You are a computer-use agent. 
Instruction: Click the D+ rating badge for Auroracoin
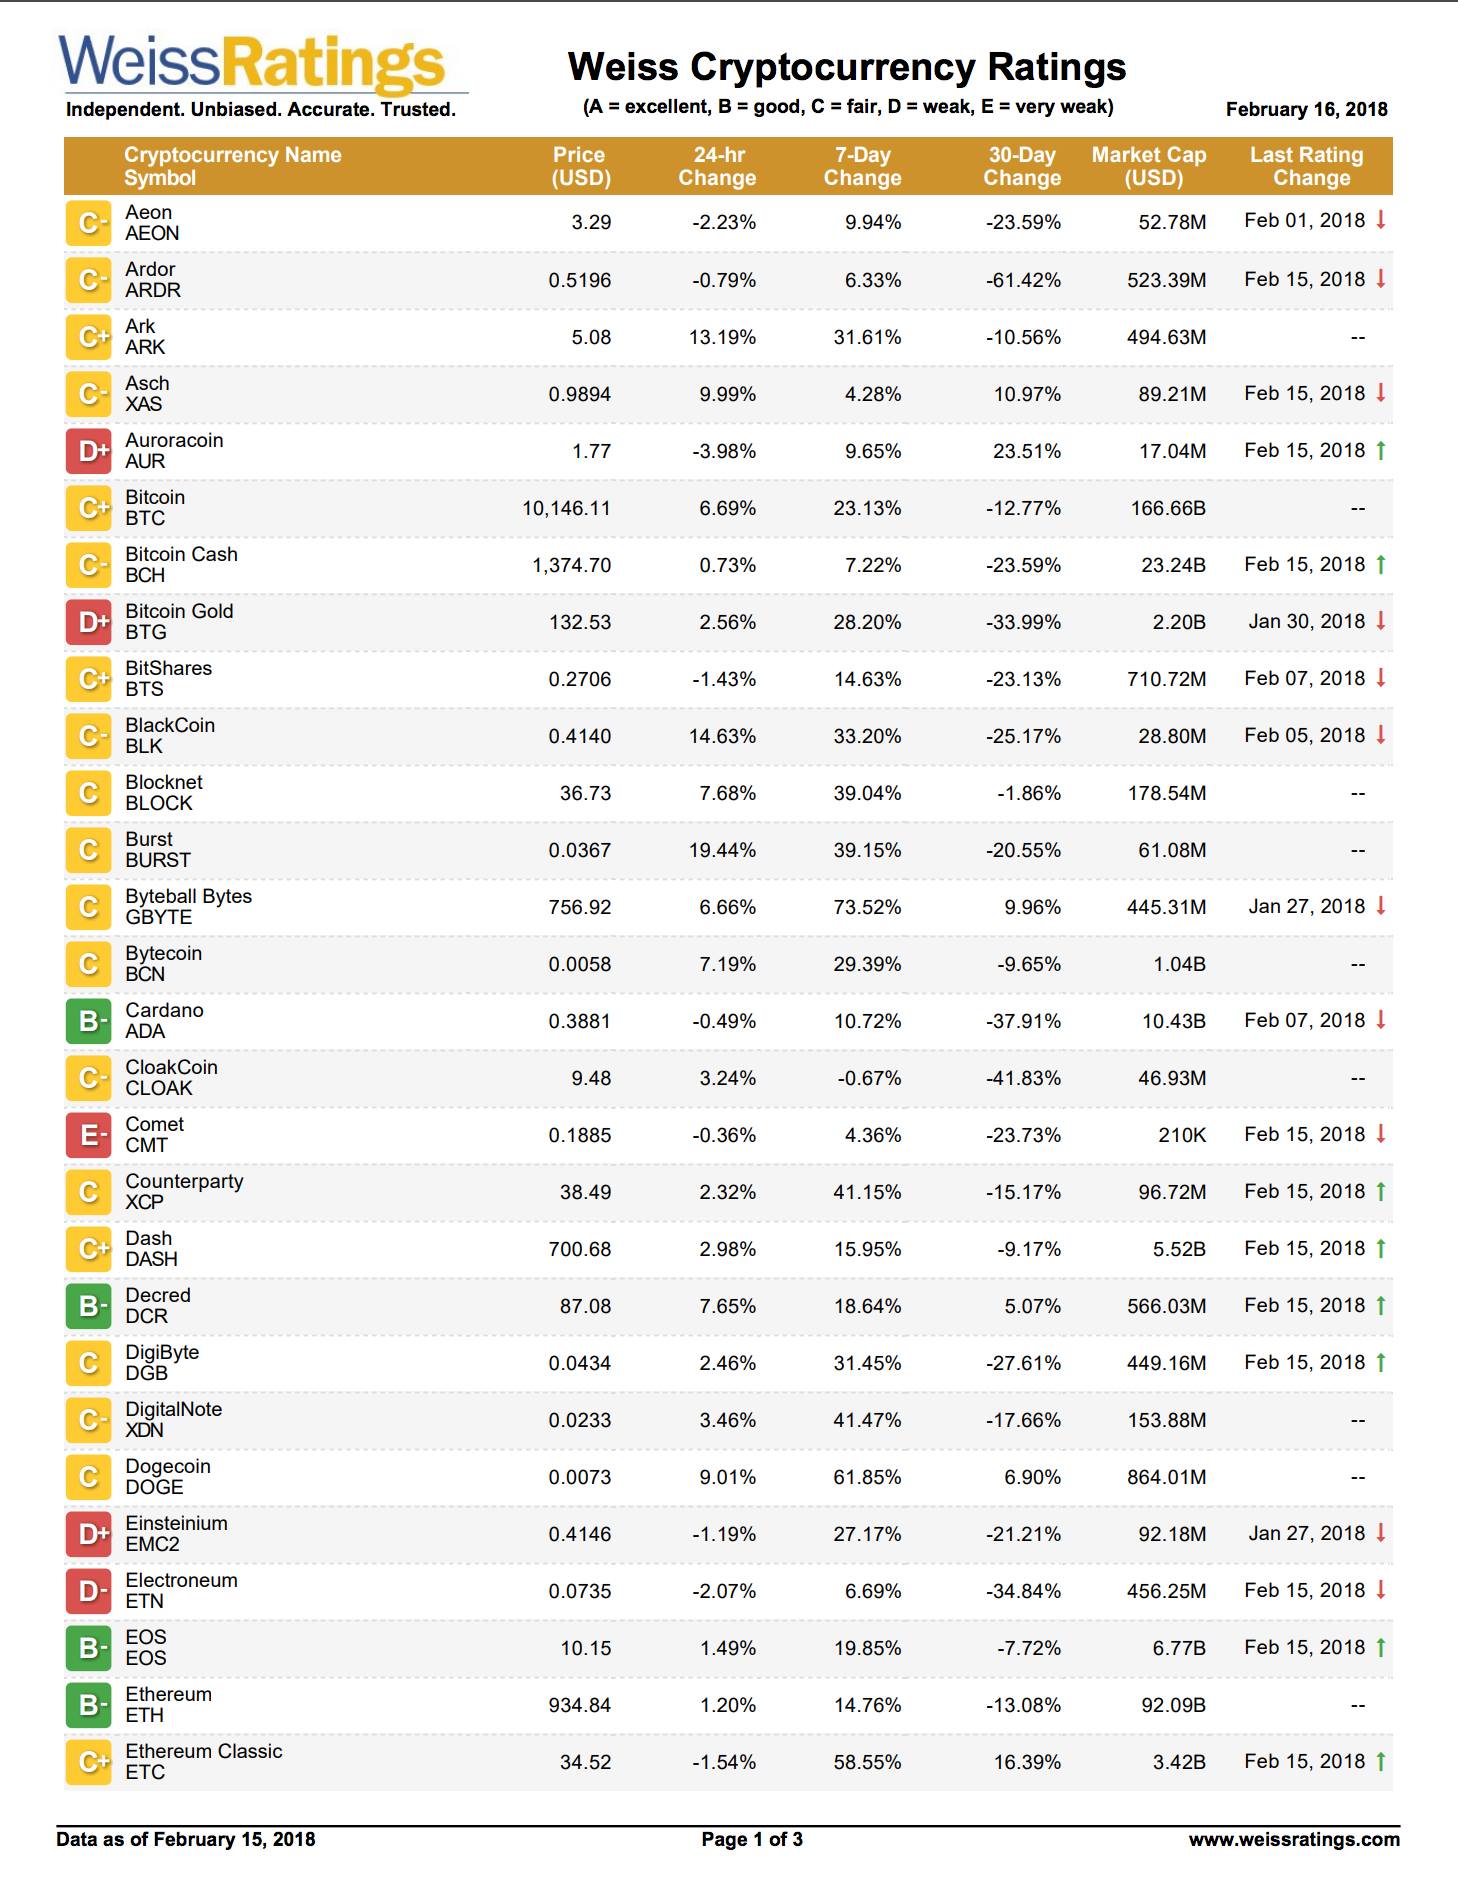pyautogui.click(x=88, y=451)
